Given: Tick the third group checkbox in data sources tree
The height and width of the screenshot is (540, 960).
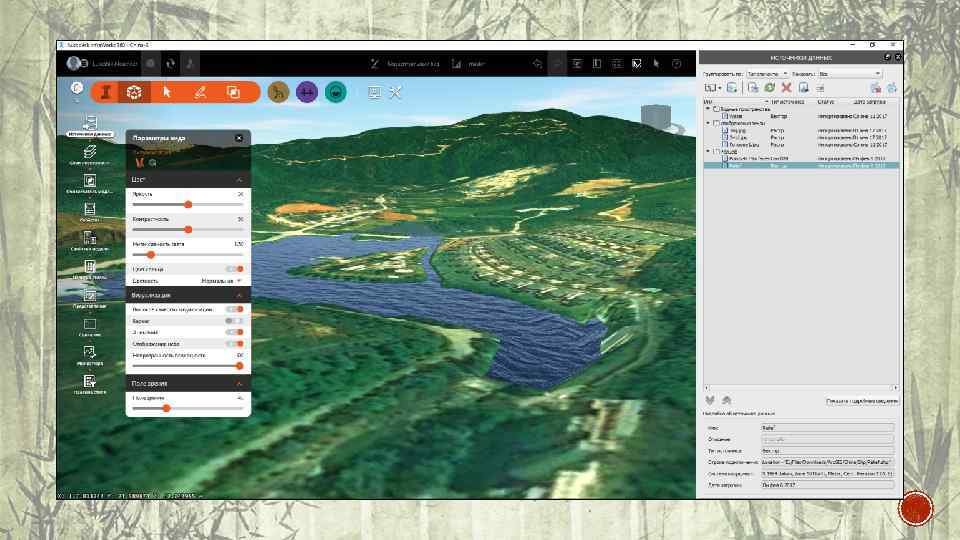Looking at the screenshot, I should click(x=716, y=151).
